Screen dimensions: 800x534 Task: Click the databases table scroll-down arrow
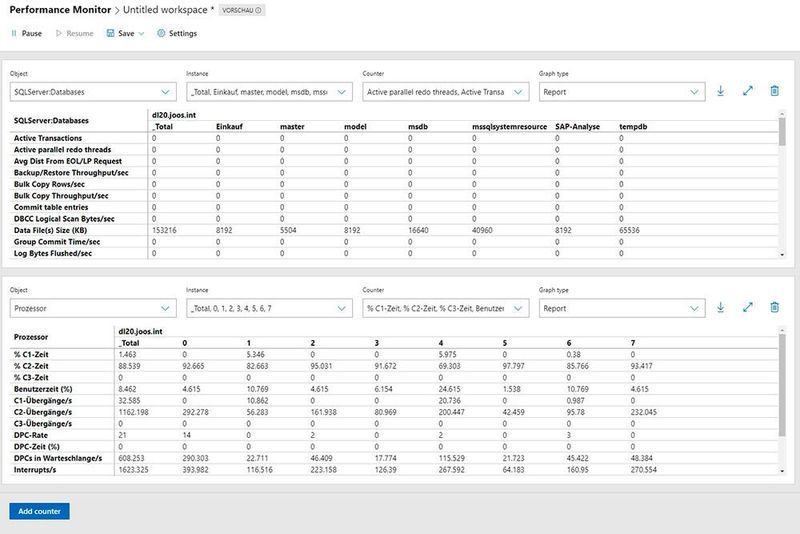[782, 255]
